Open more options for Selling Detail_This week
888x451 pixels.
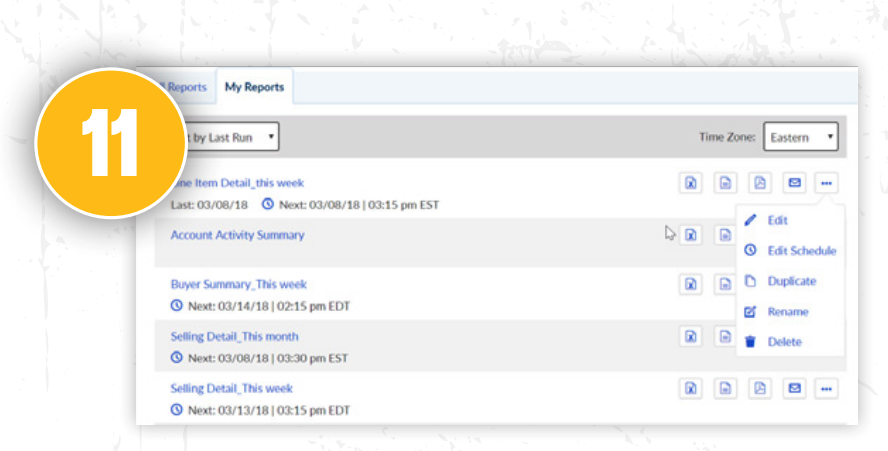click(826, 388)
